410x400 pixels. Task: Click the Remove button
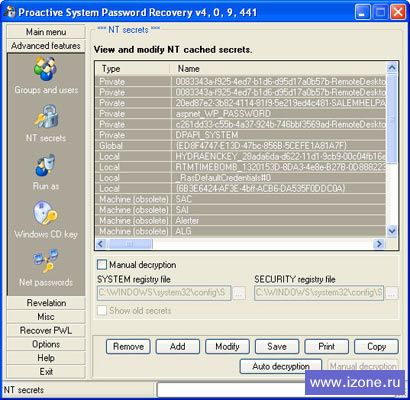click(128, 347)
